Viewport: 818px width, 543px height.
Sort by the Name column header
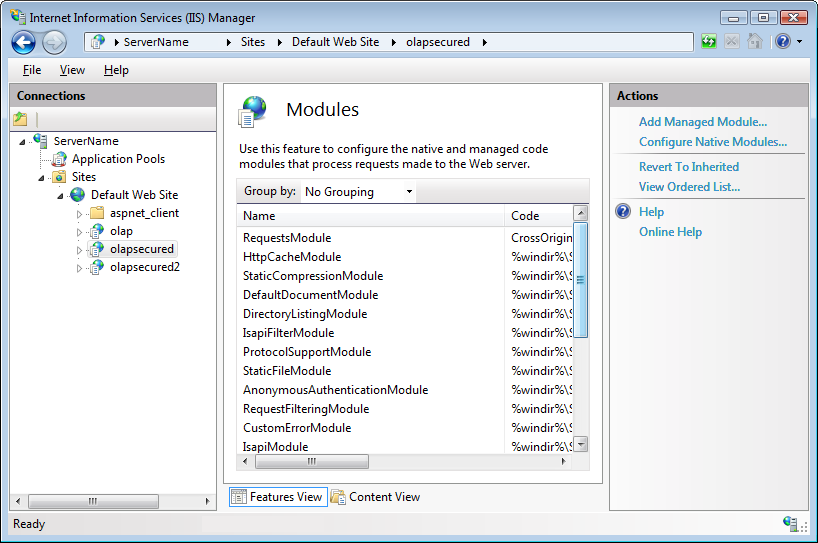[x=370, y=216]
